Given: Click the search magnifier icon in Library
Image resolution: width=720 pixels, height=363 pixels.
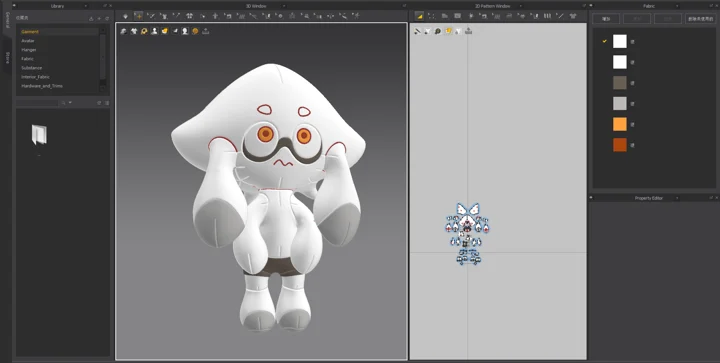Looking at the screenshot, I should 64,103.
